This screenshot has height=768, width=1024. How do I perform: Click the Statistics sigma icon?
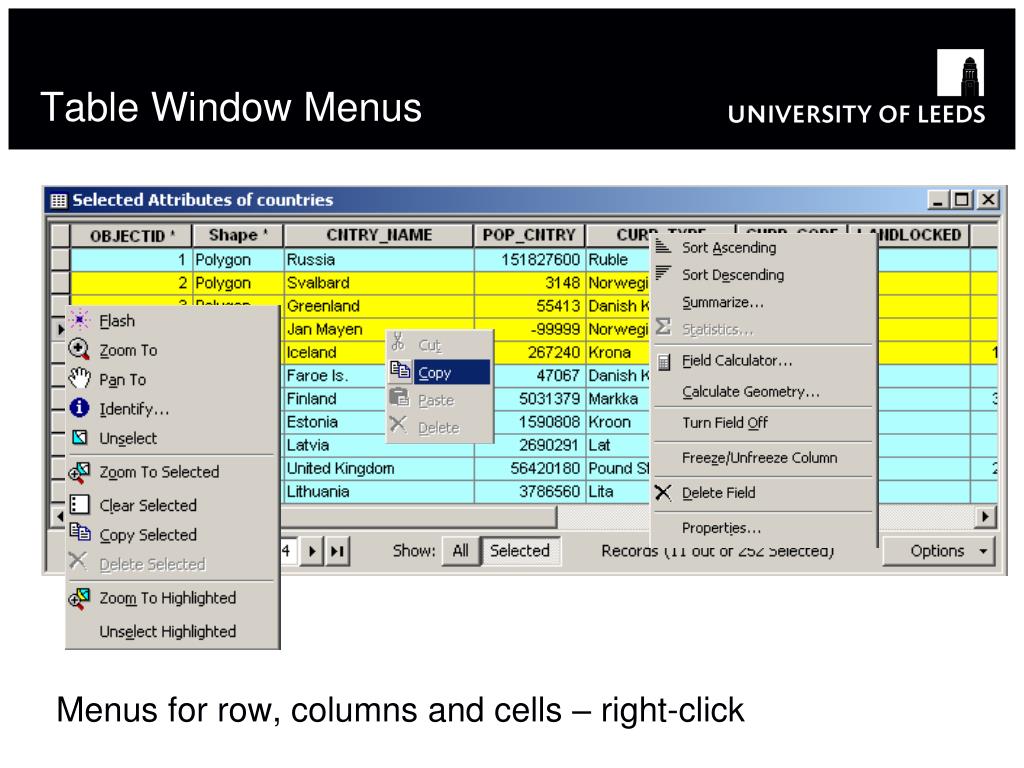coord(663,327)
